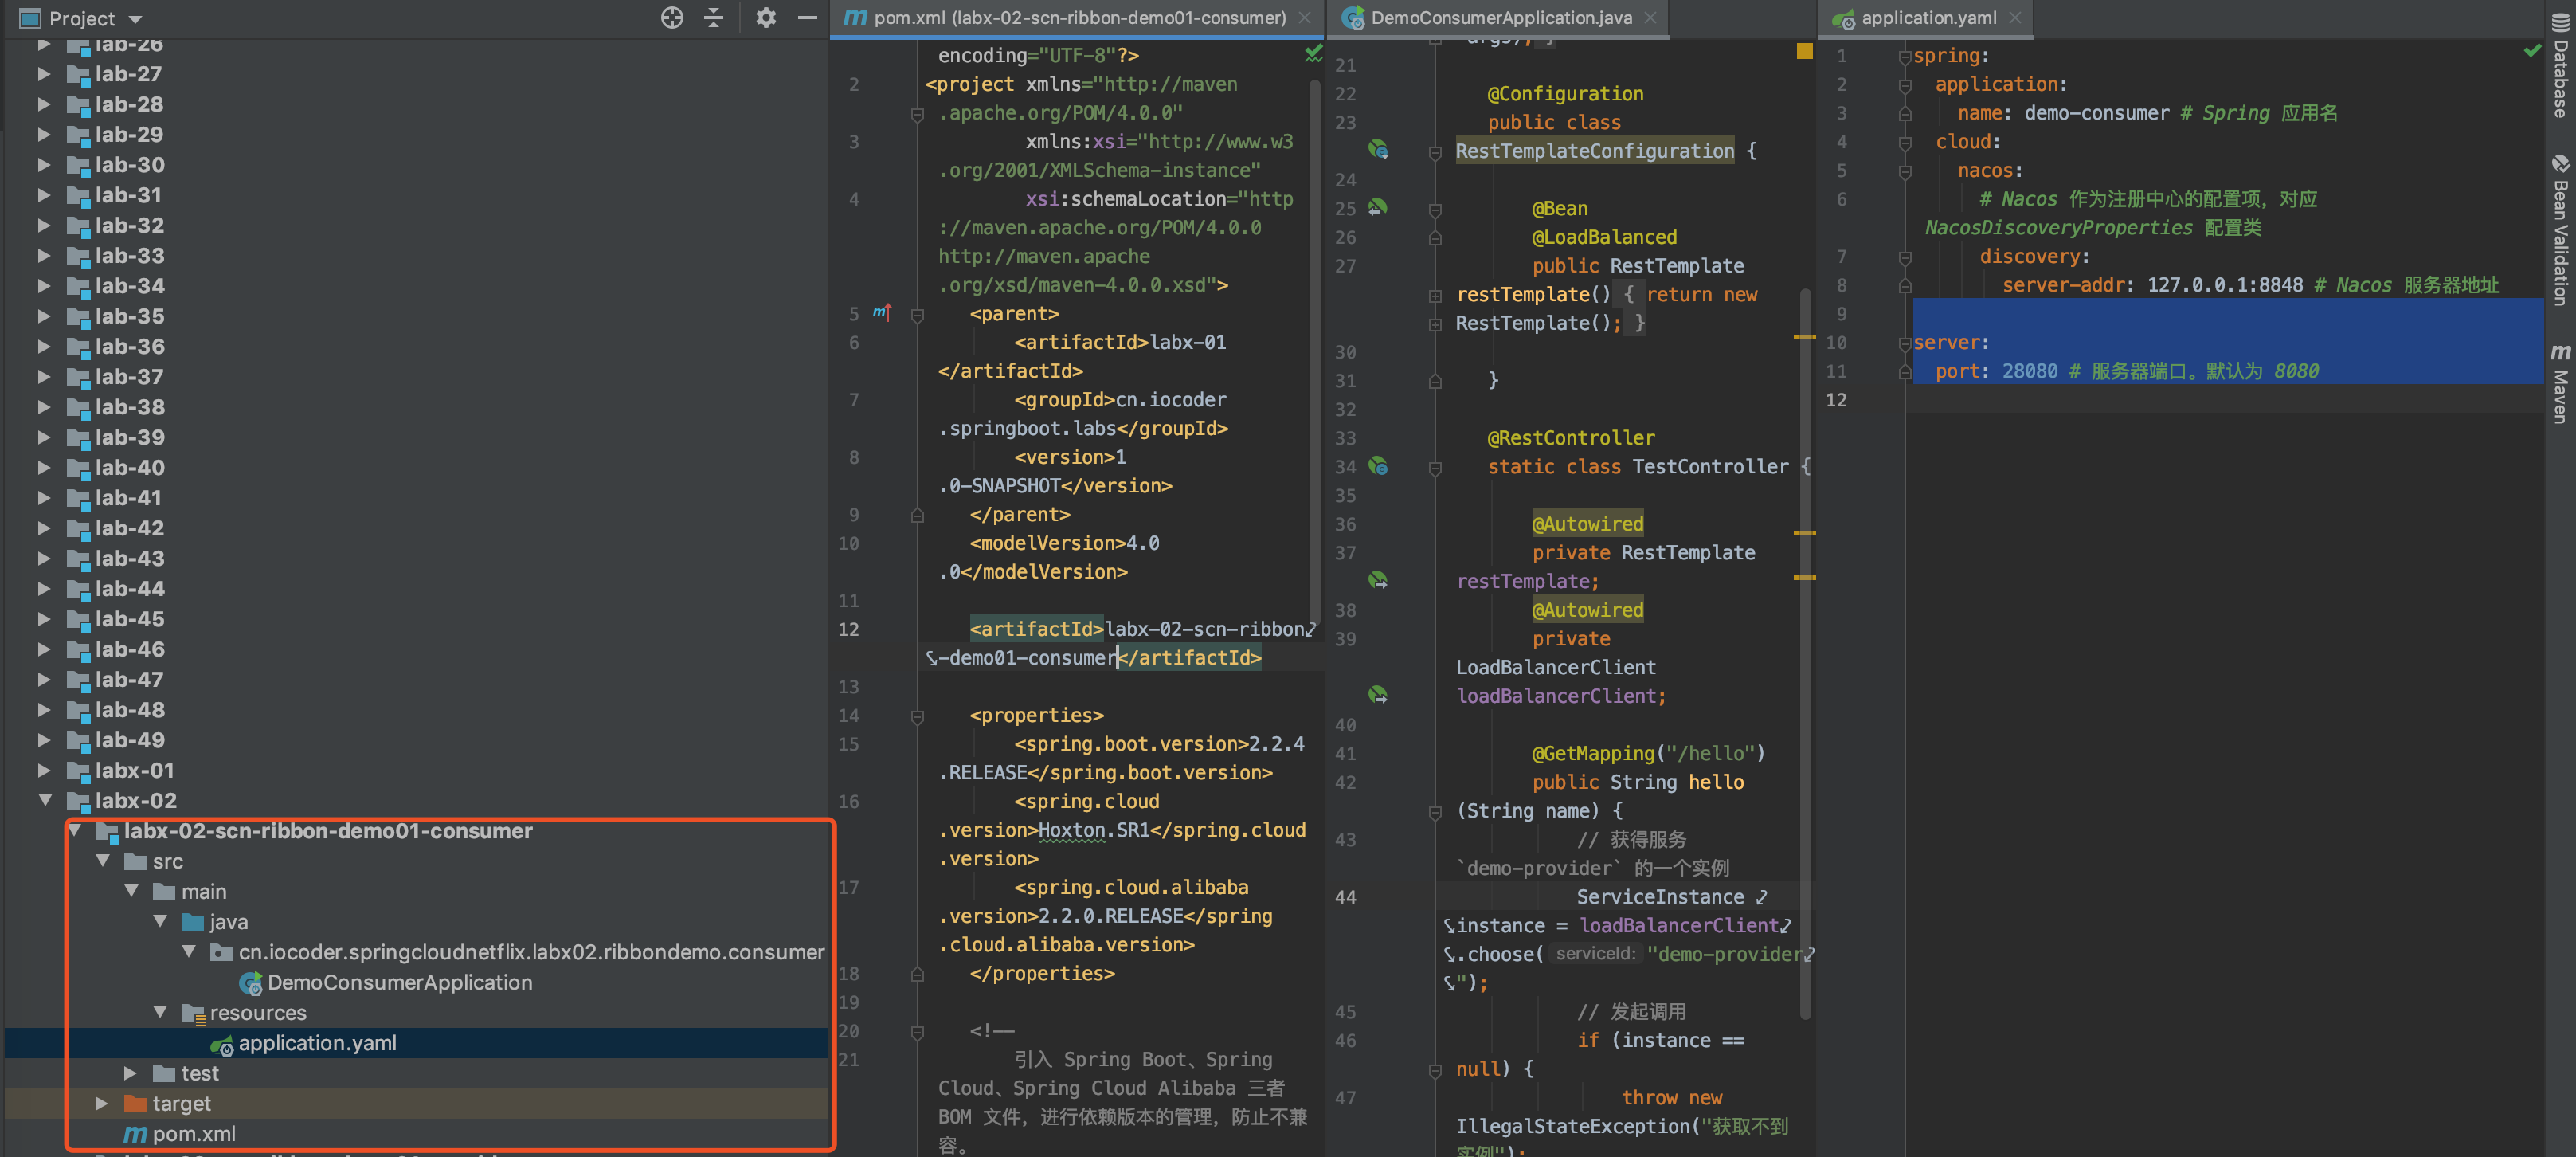Click the bean gutter icon beside @Bean line 25
This screenshot has width=2576, height=1157.
pyautogui.click(x=1378, y=207)
